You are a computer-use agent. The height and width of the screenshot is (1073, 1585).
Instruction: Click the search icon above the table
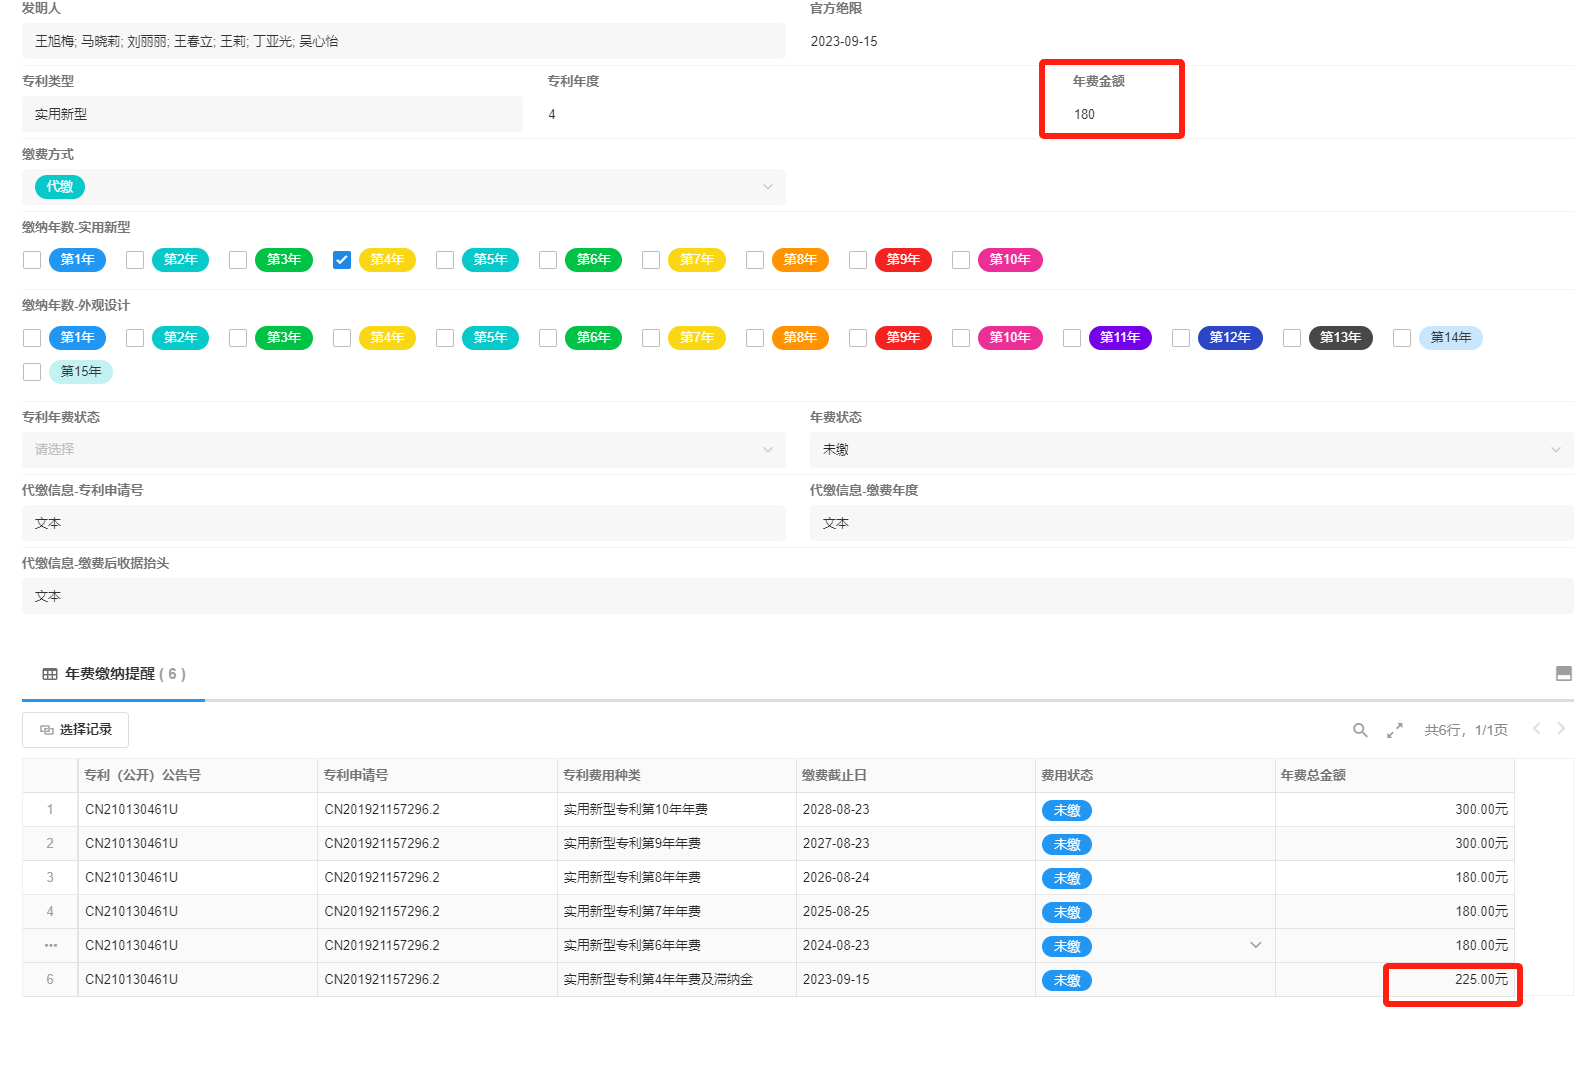(x=1360, y=730)
